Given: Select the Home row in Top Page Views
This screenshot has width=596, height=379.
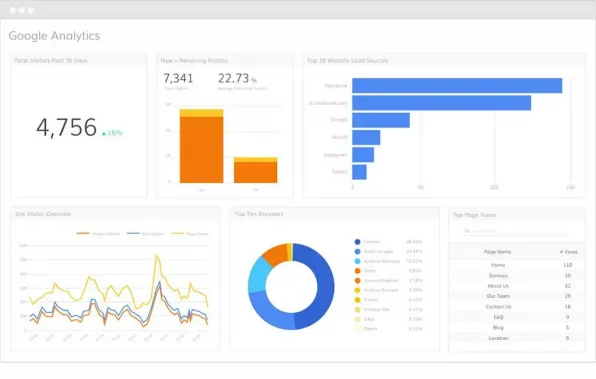Looking at the screenshot, I should tap(517, 265).
